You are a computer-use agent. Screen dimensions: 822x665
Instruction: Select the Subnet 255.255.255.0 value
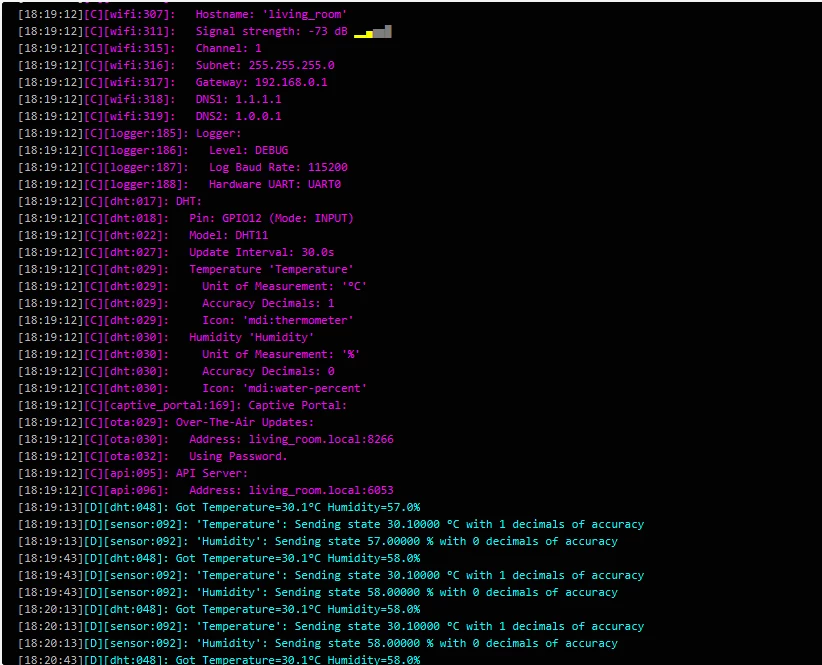pos(291,65)
